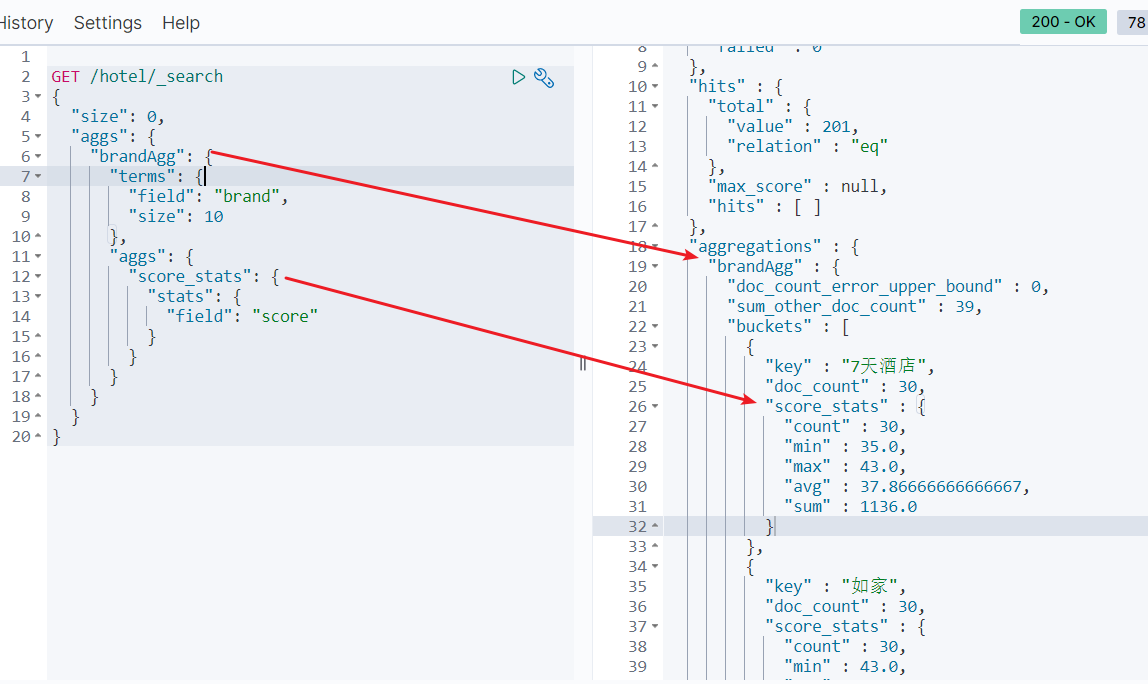Click the "field": "brand" line
Image resolution: width=1148 pixels, height=684 pixels.
[208, 196]
